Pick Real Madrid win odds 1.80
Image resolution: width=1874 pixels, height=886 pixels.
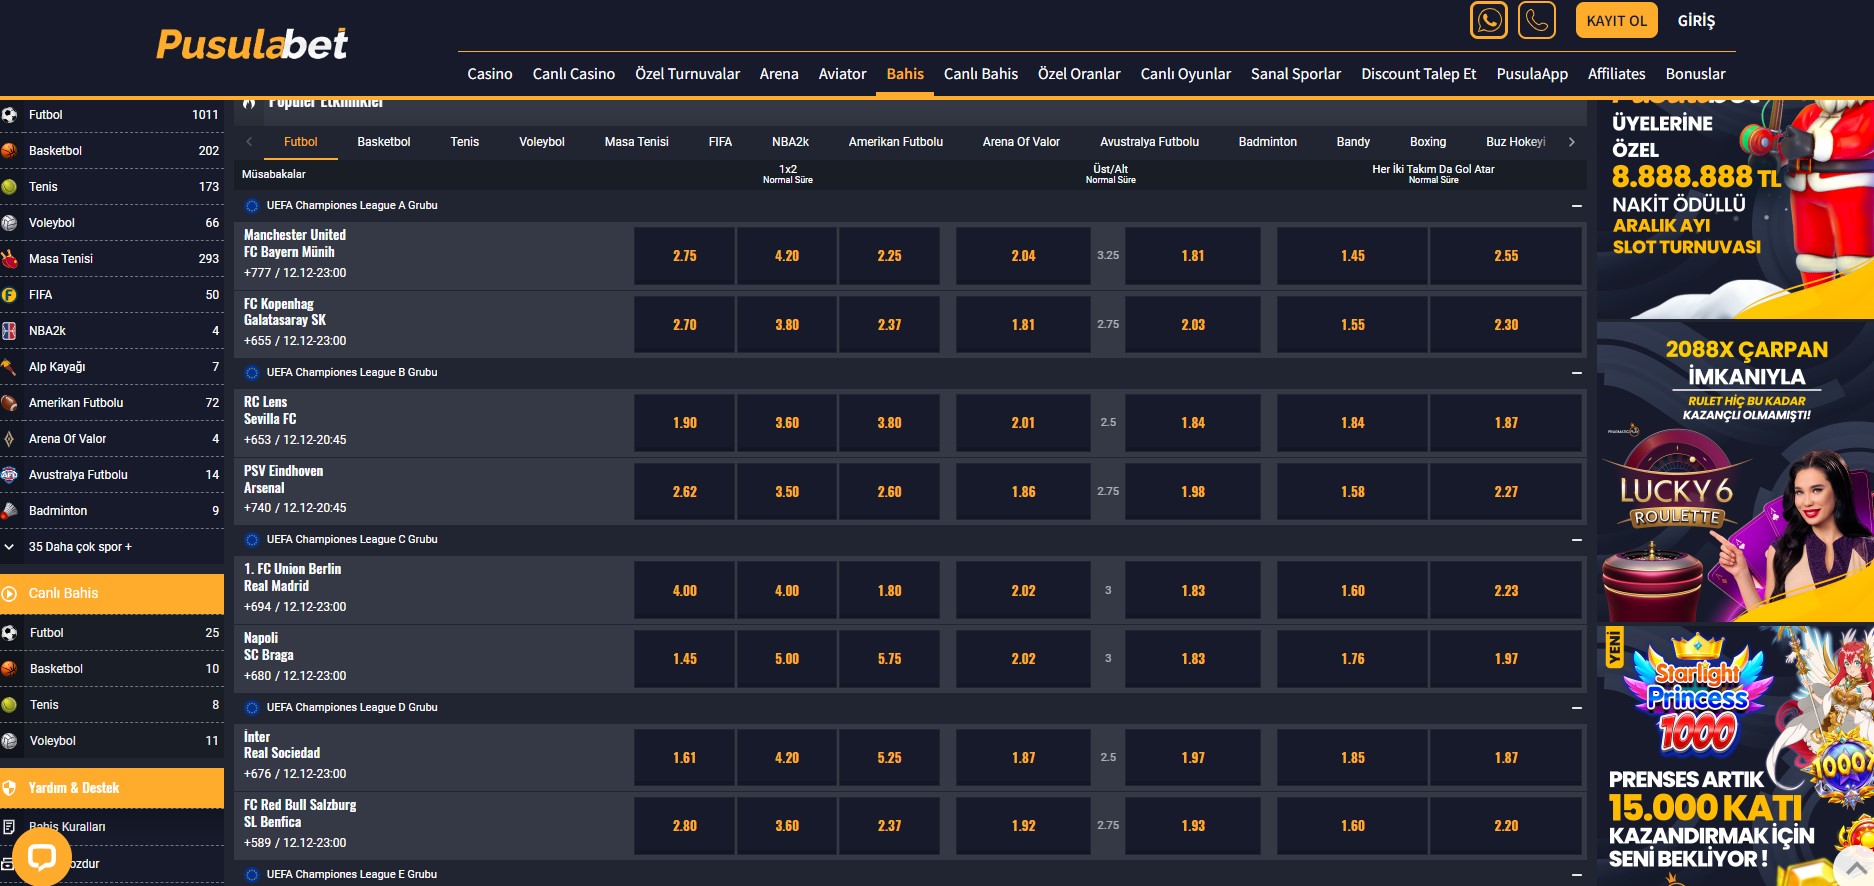pyautogui.click(x=889, y=591)
